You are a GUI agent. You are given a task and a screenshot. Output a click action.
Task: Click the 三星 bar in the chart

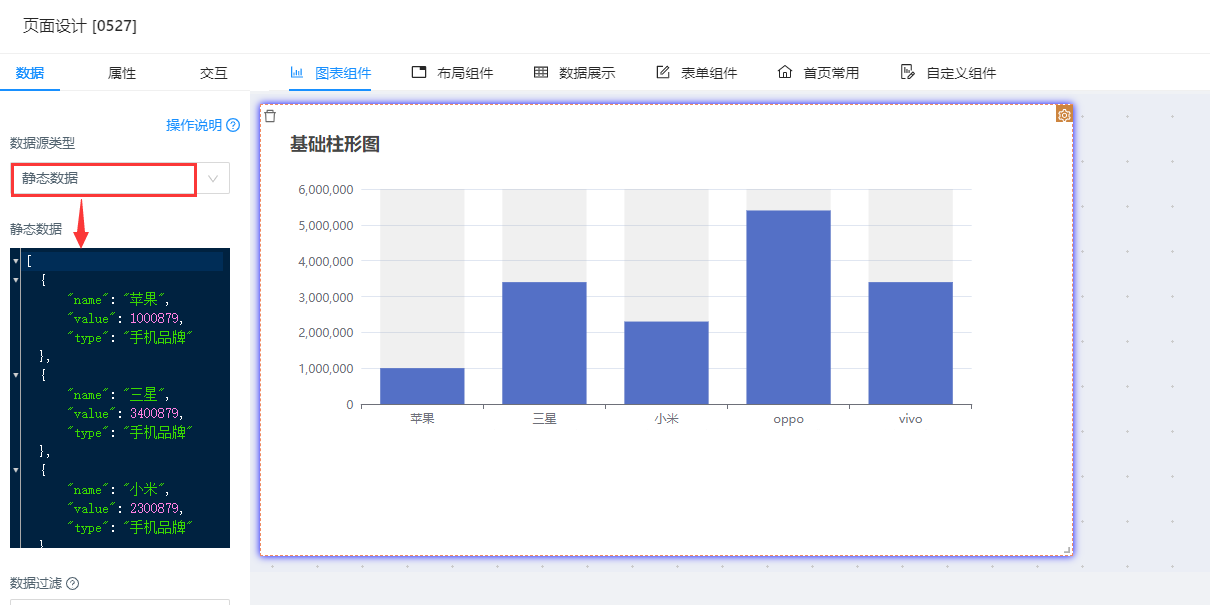[544, 343]
